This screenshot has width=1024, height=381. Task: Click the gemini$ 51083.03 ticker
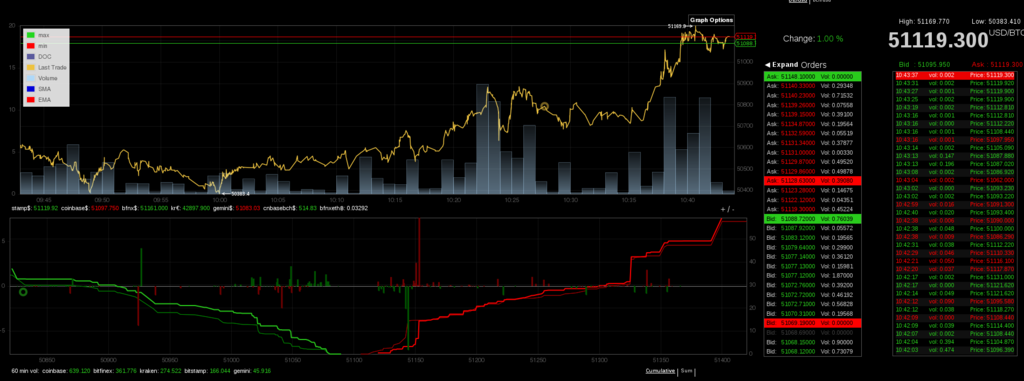pos(237,208)
